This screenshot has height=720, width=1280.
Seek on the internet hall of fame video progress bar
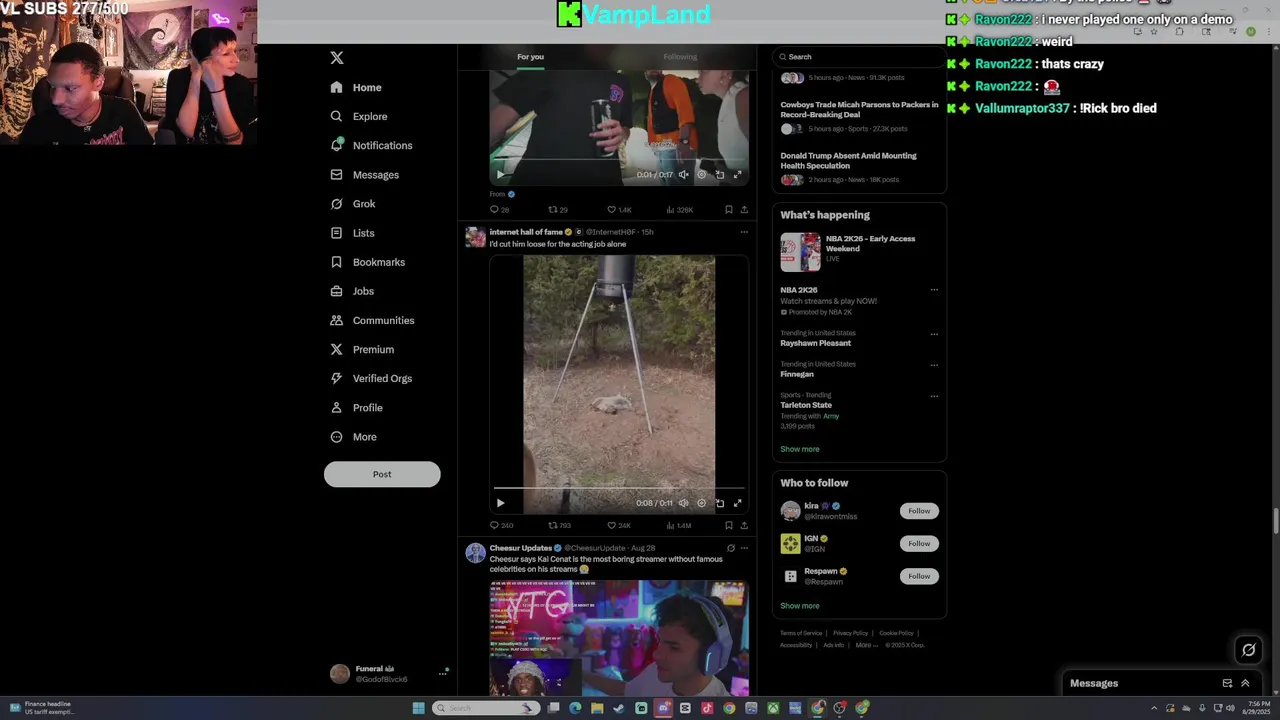619,489
